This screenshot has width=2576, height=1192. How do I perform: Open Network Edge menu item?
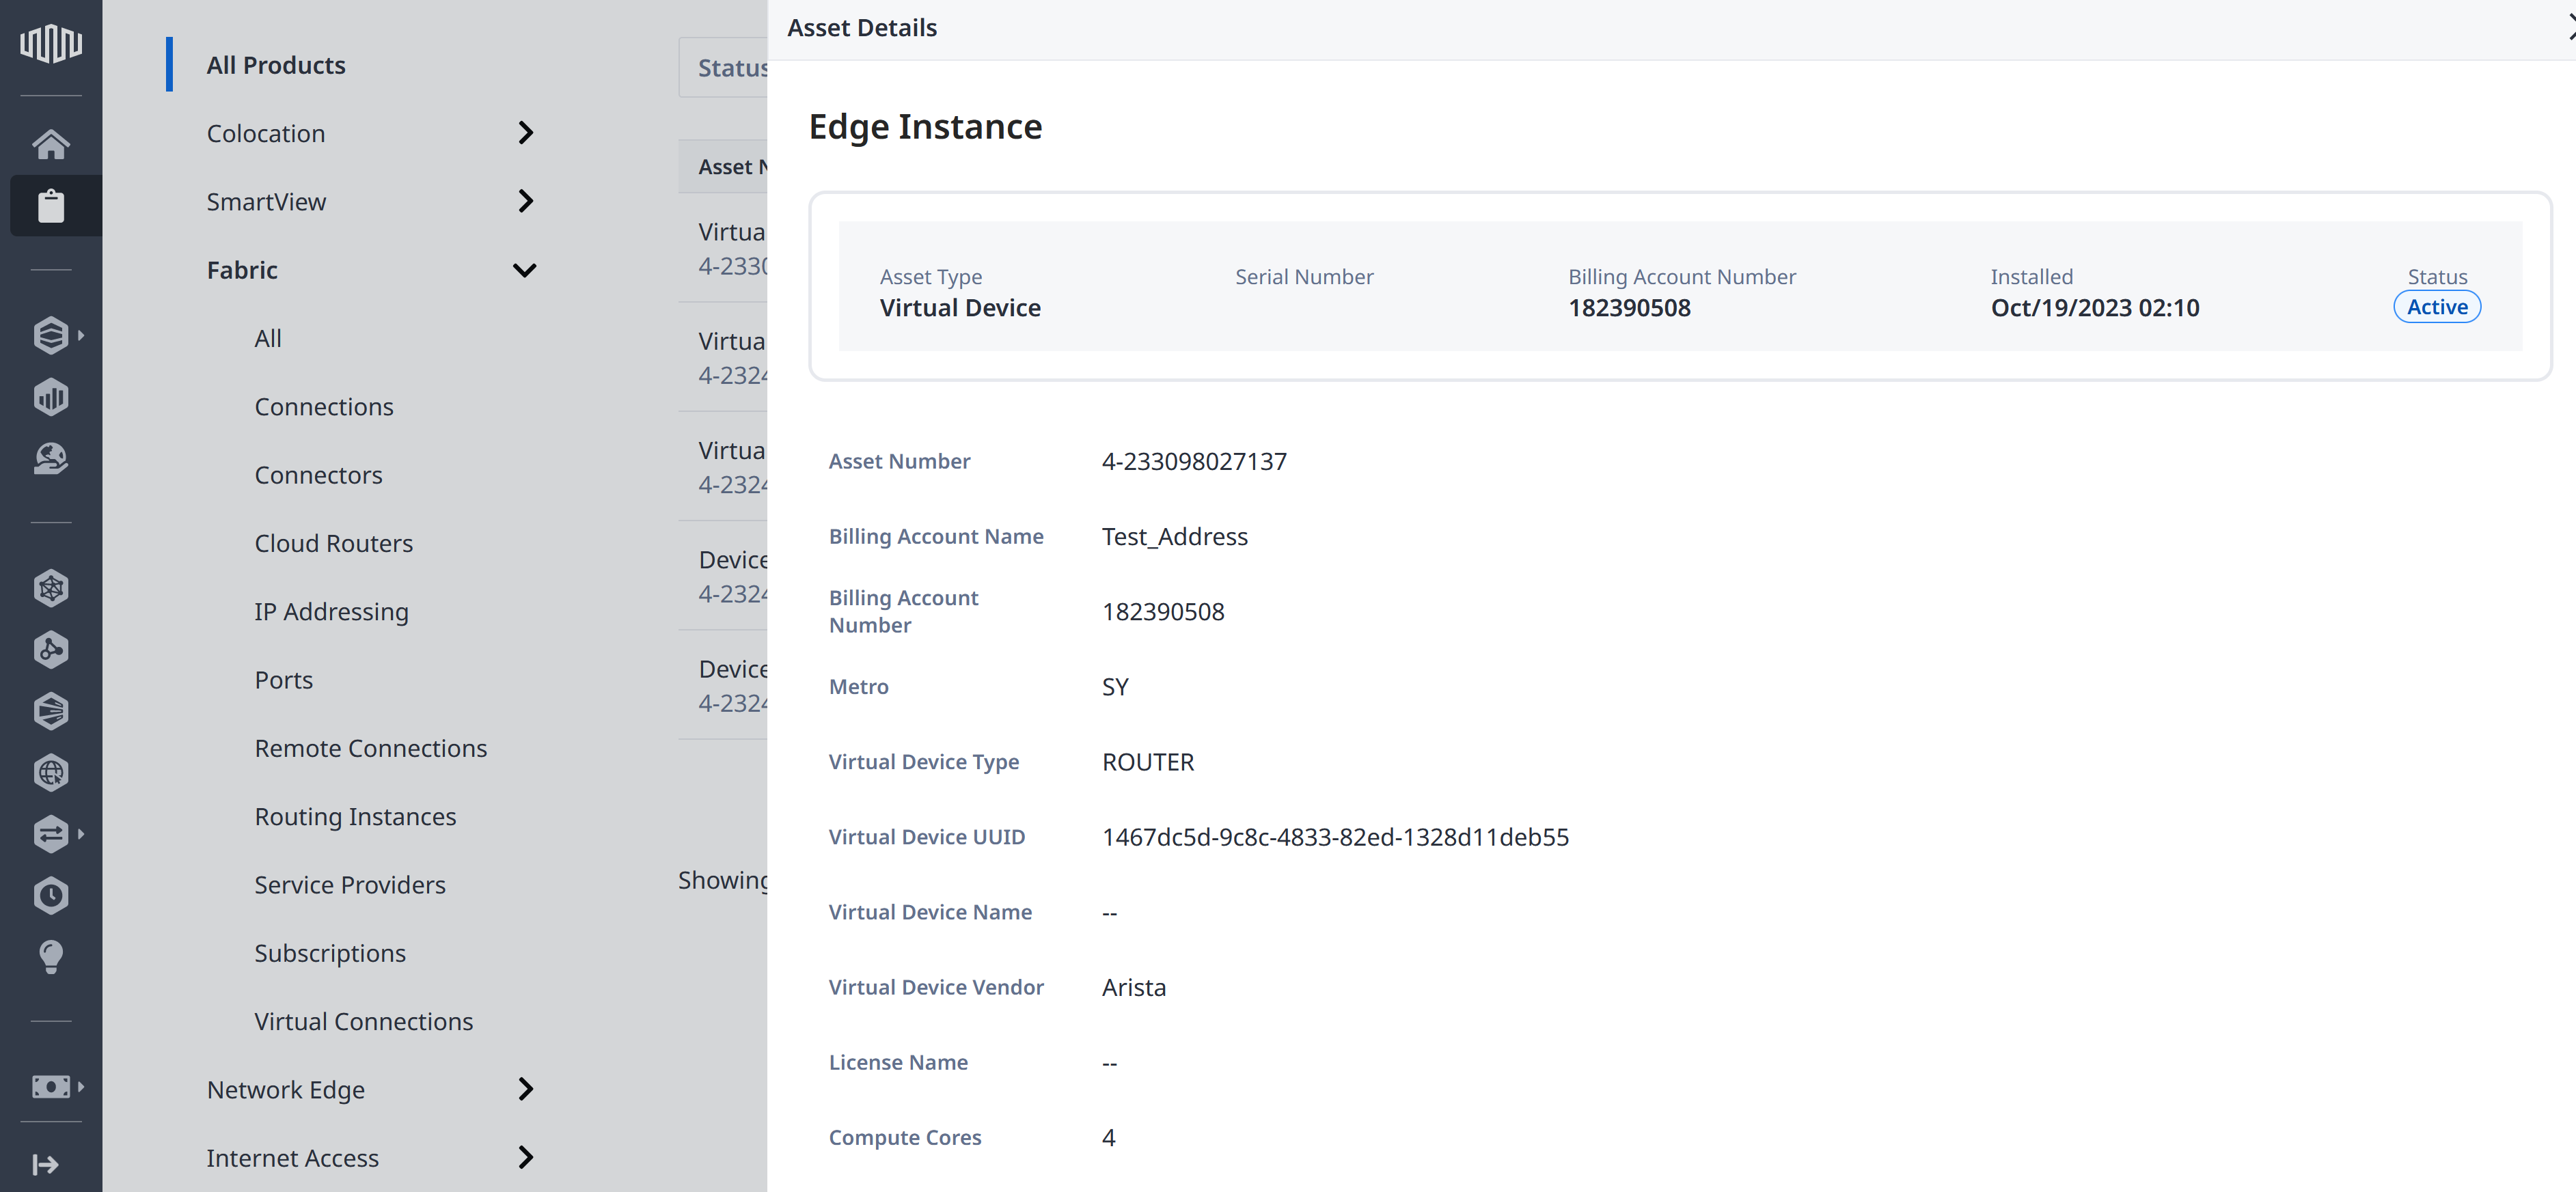click(x=286, y=1089)
